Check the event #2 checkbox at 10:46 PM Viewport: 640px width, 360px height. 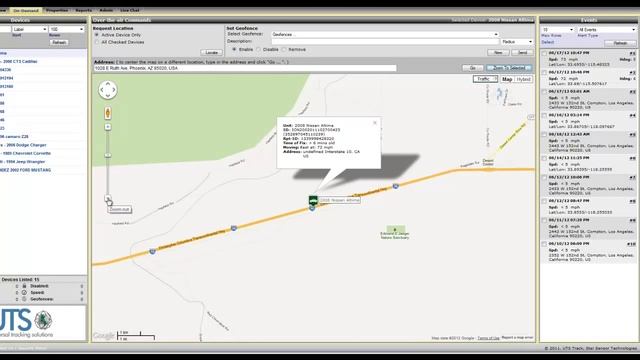point(544,73)
